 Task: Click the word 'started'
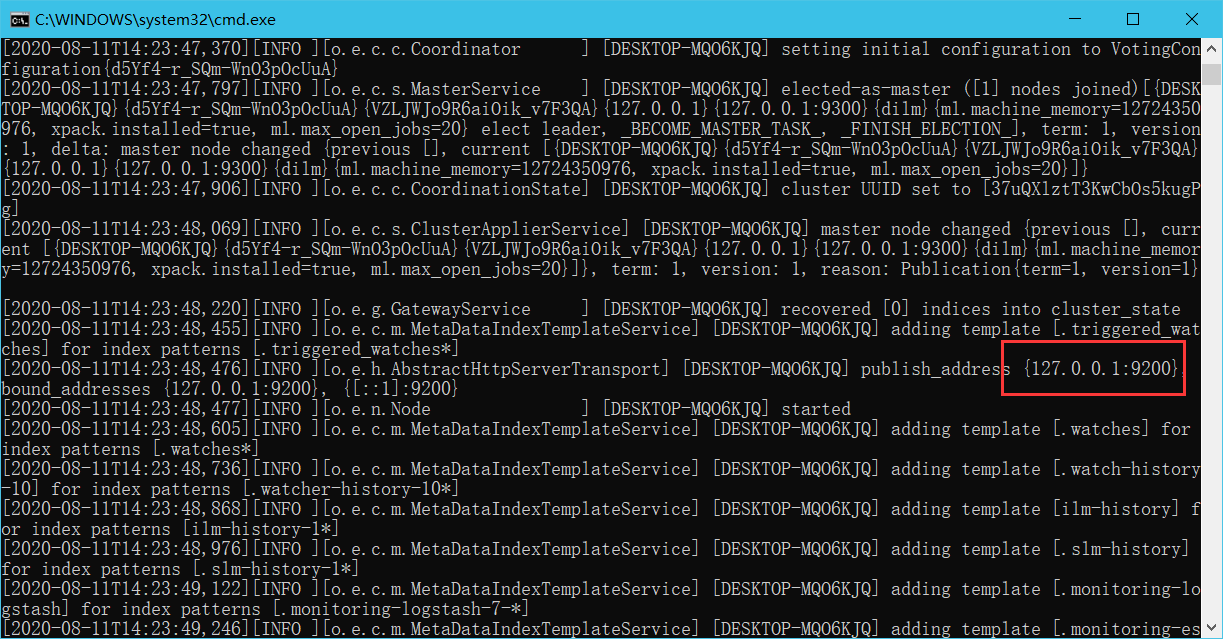(816, 409)
